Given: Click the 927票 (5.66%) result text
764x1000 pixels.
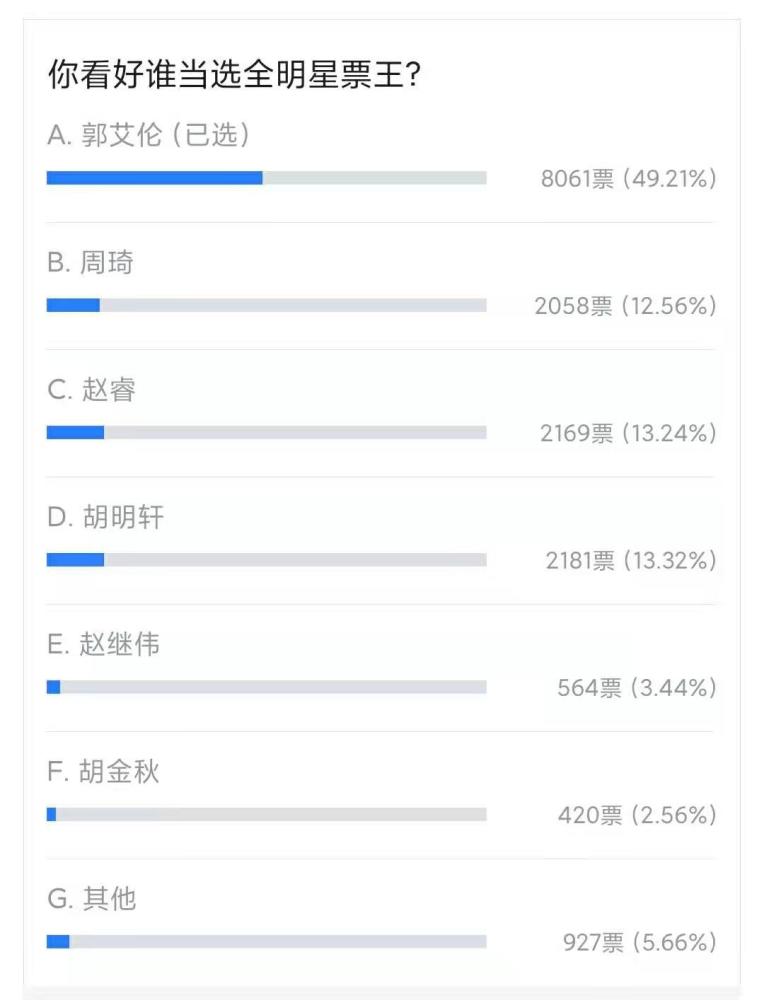Looking at the screenshot, I should pos(640,942).
